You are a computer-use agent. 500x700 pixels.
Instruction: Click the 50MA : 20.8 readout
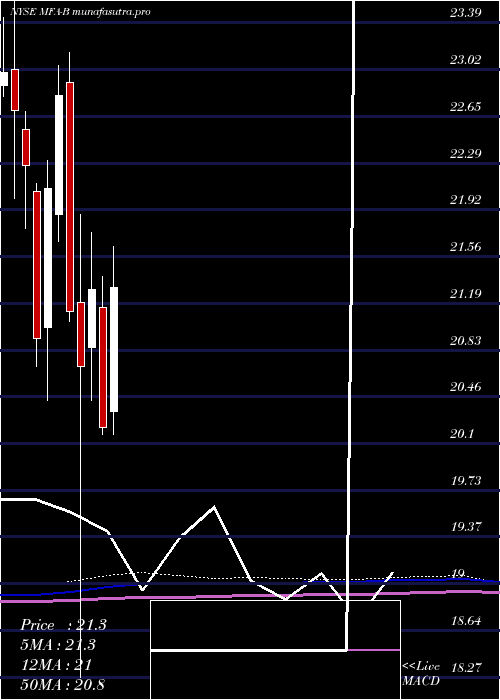63,685
